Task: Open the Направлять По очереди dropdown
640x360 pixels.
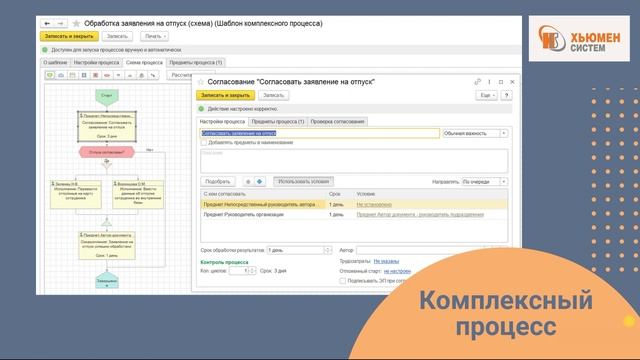Action: 504,182
